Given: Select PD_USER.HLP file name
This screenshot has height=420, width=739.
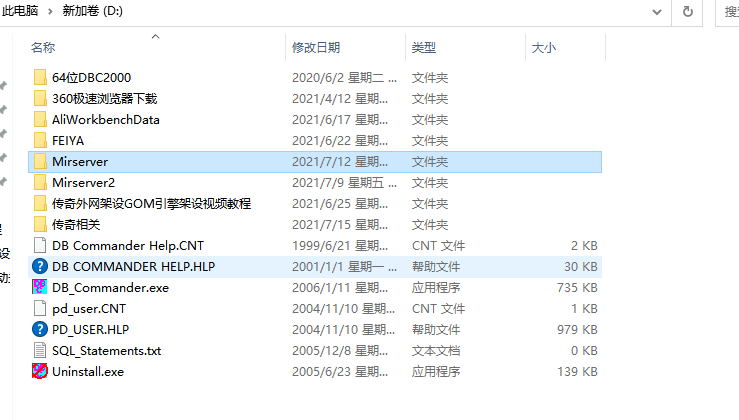Looking at the screenshot, I should [90, 329].
